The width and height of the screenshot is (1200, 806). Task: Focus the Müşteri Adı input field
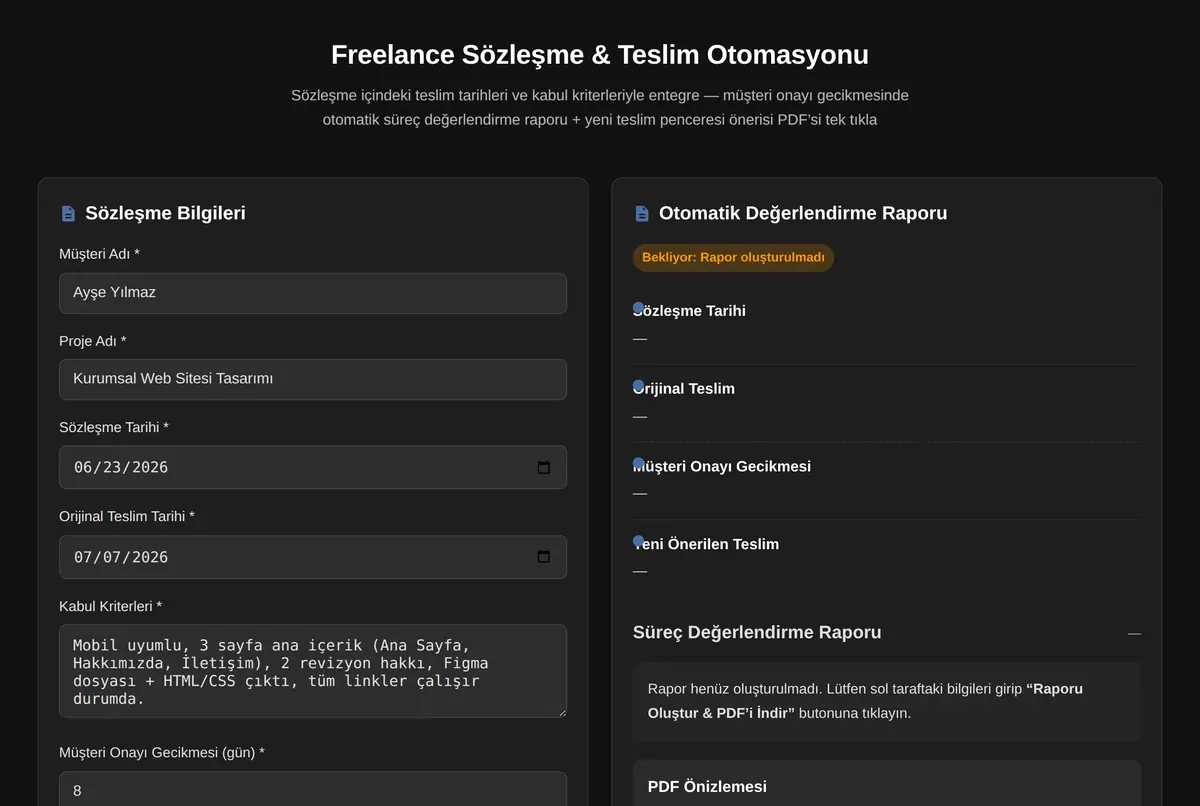tap(313, 293)
